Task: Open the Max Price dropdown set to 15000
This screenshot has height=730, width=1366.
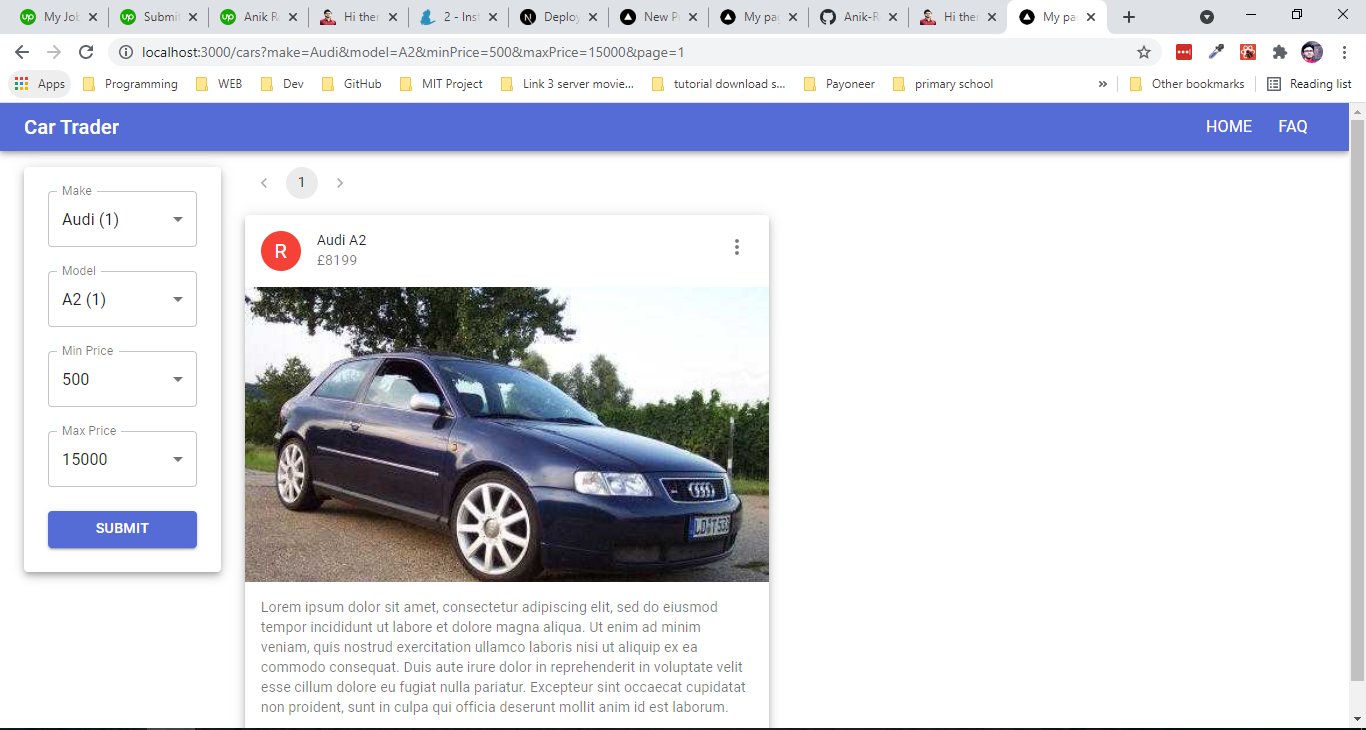Action: point(122,459)
